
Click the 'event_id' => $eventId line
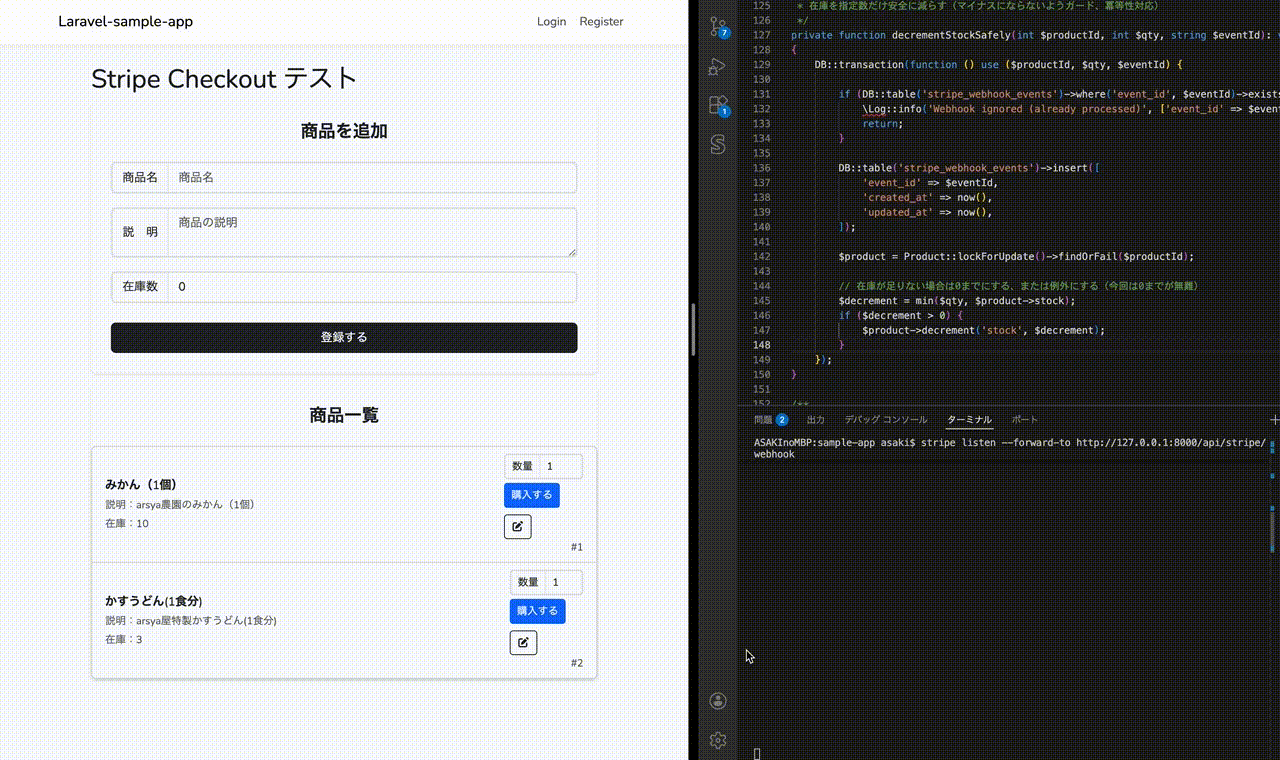tap(930, 183)
